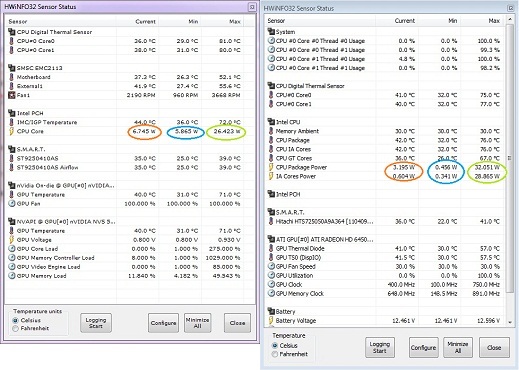Click the GPU Core Load gauge icon
This screenshot has width=519, height=370.
(11, 249)
